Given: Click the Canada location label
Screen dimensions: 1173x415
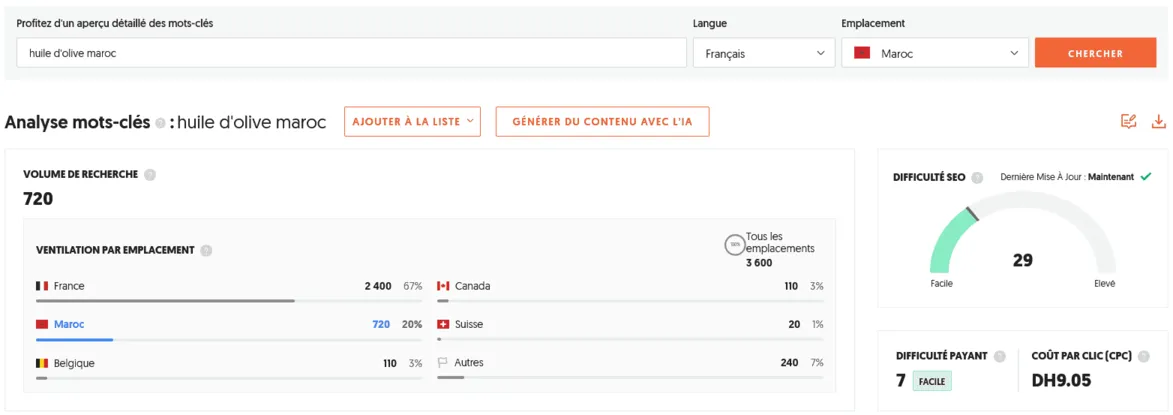Looking at the screenshot, I should click(473, 286).
